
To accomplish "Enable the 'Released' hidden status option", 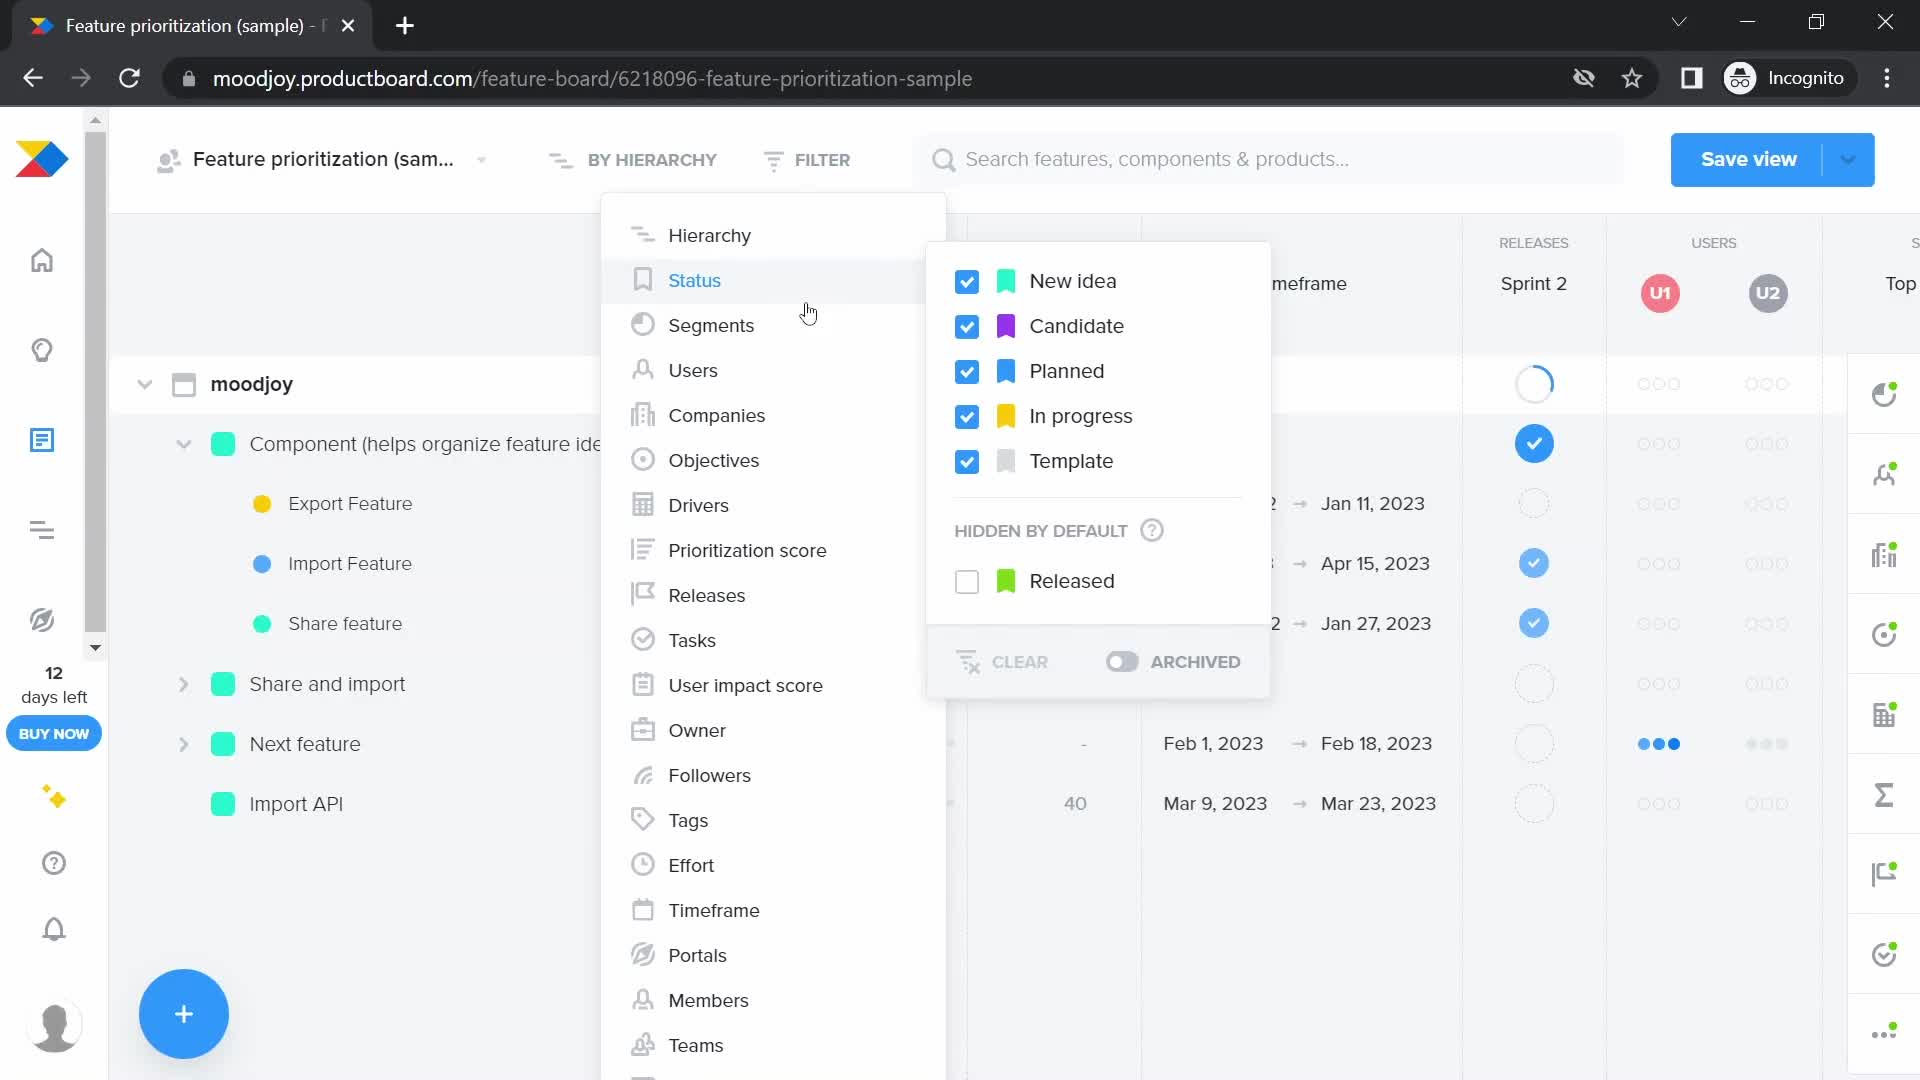I will [x=967, y=582].
